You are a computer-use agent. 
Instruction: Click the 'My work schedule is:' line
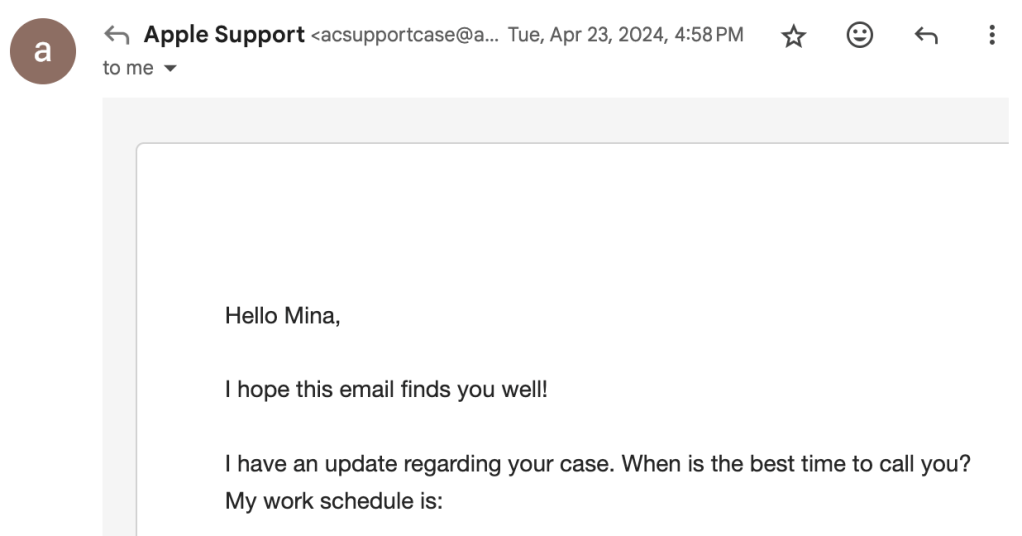point(334,501)
